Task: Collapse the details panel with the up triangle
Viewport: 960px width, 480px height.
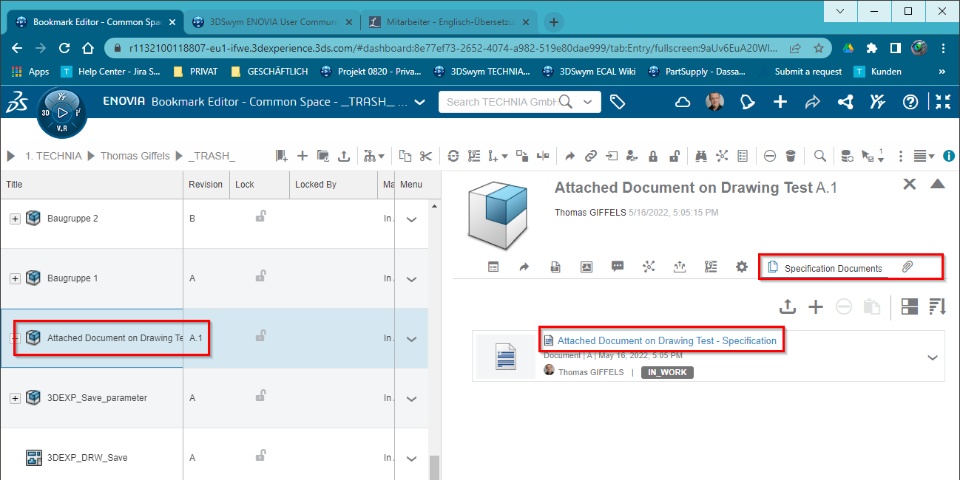Action: [937, 184]
